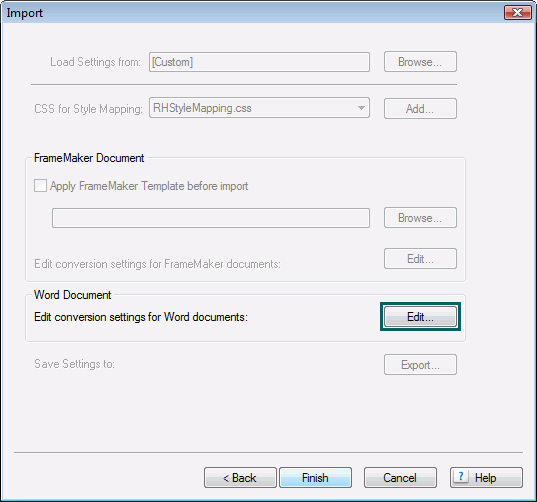Edit conversion settings for FrameMaker documents

(420, 259)
